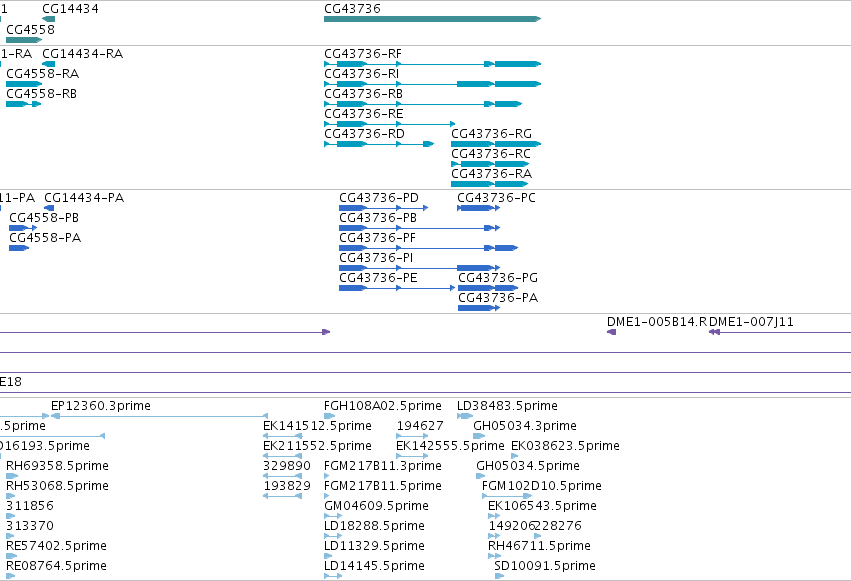Select transcript CG43736-RC

coord(490,164)
